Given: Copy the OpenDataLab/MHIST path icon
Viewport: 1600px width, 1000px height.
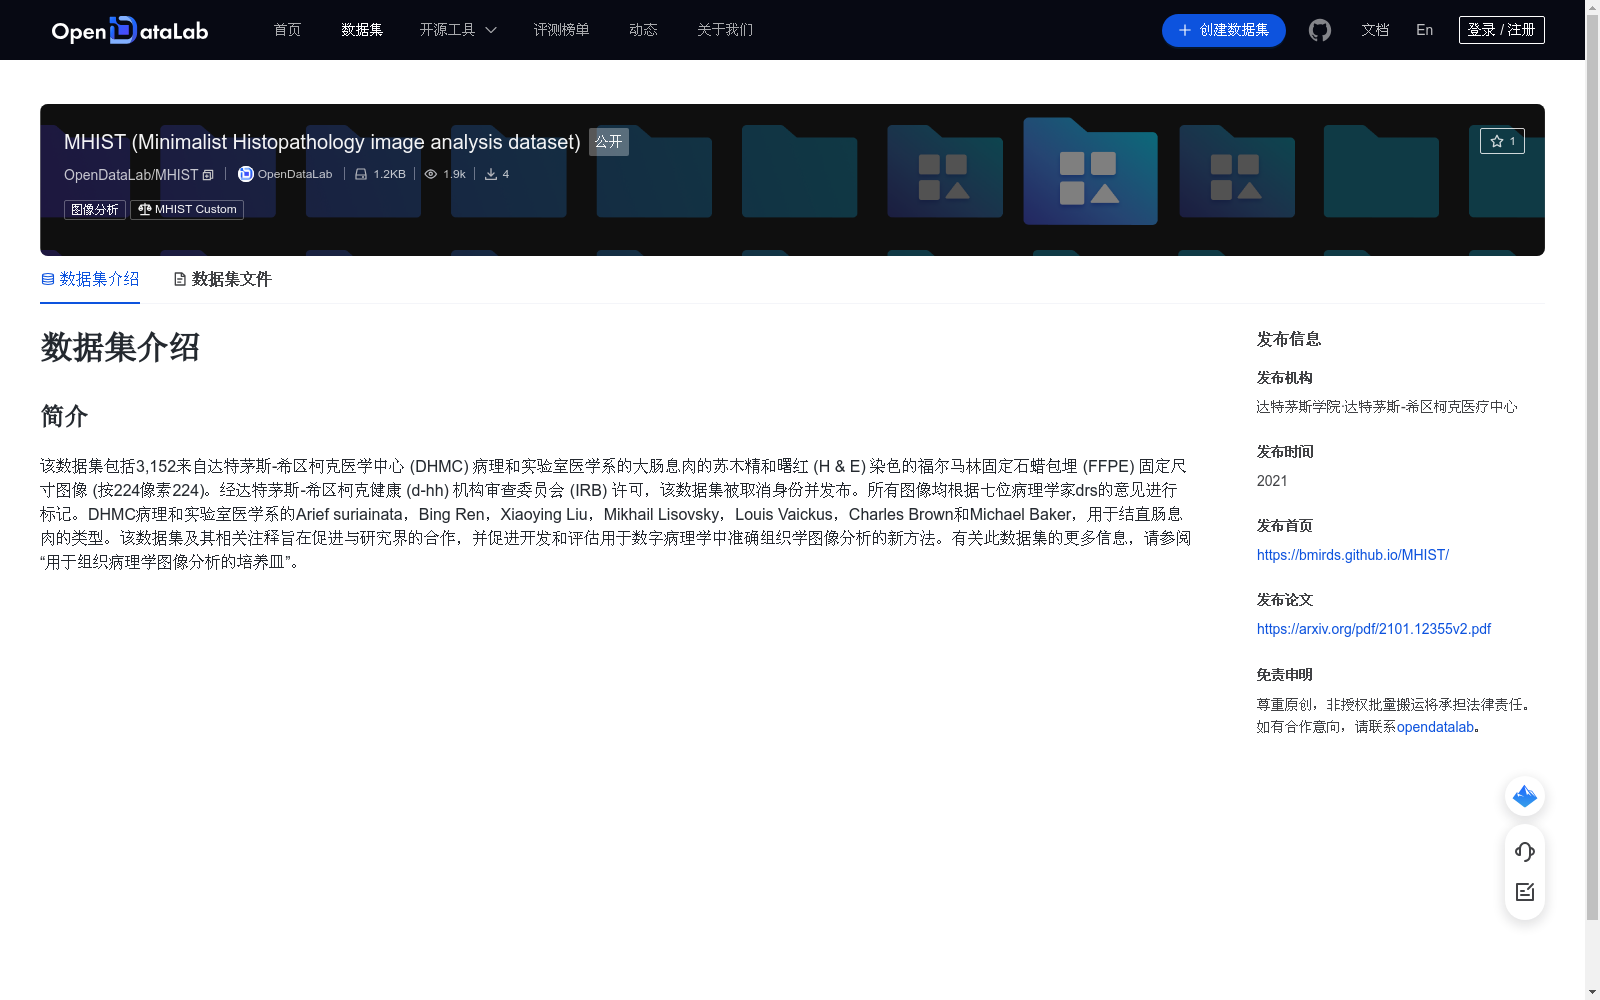Looking at the screenshot, I should click(x=208, y=175).
